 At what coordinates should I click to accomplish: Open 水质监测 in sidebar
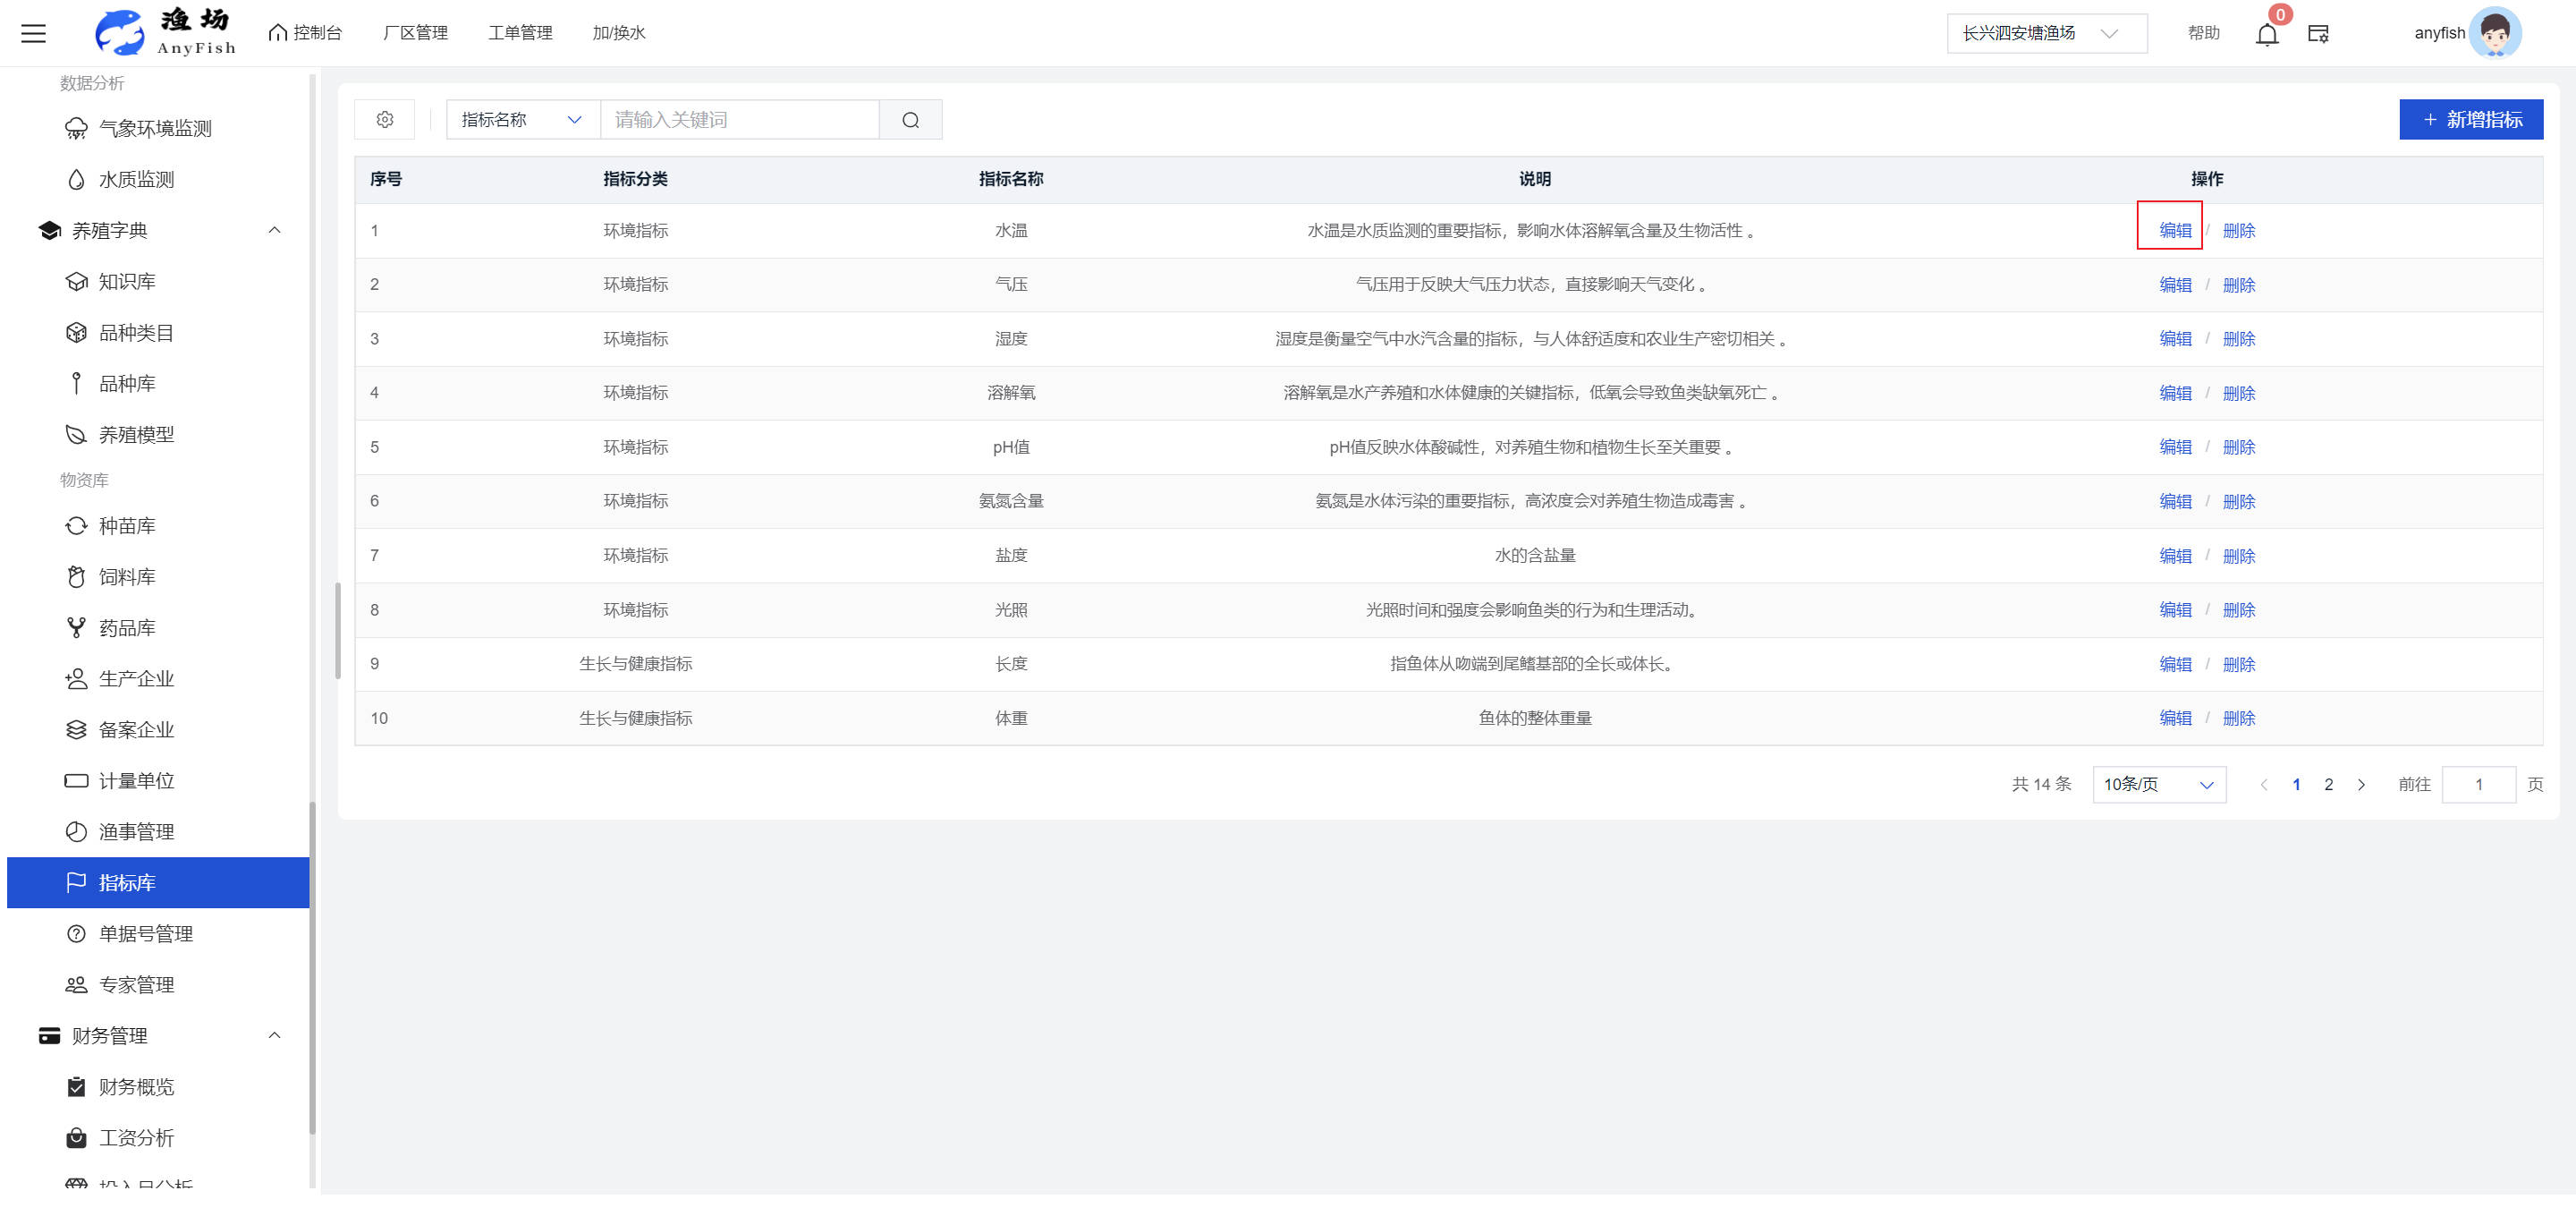coord(136,180)
